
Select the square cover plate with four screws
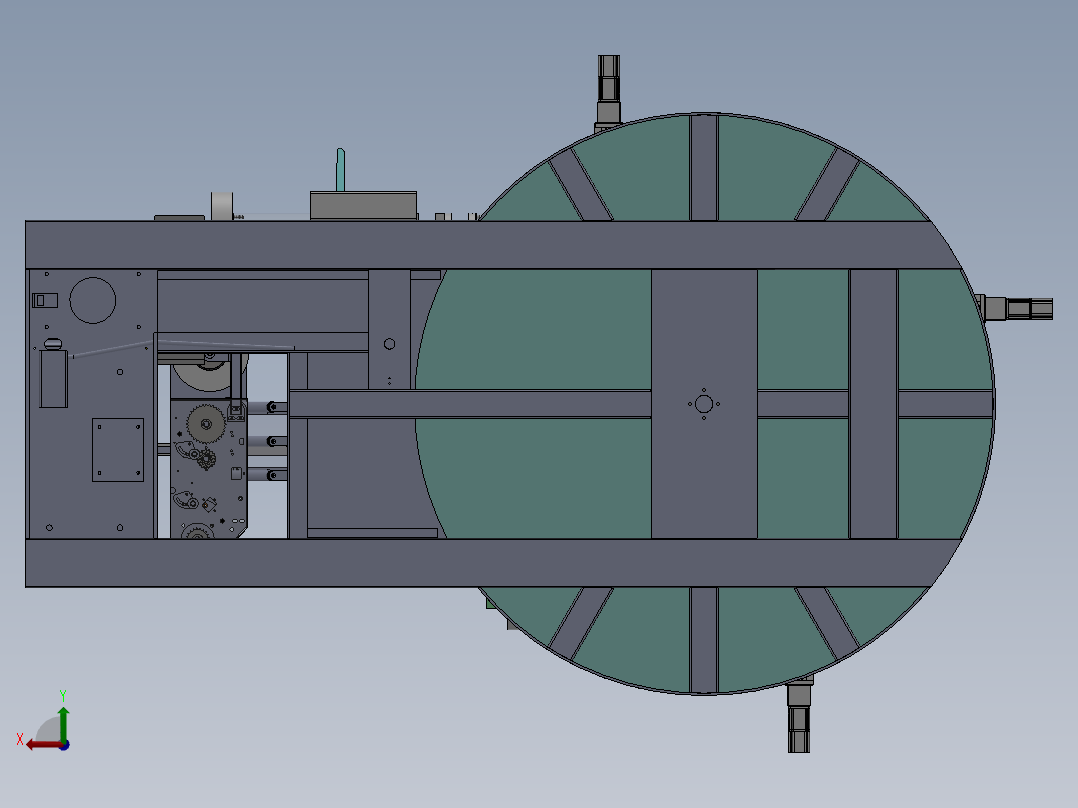(x=118, y=450)
